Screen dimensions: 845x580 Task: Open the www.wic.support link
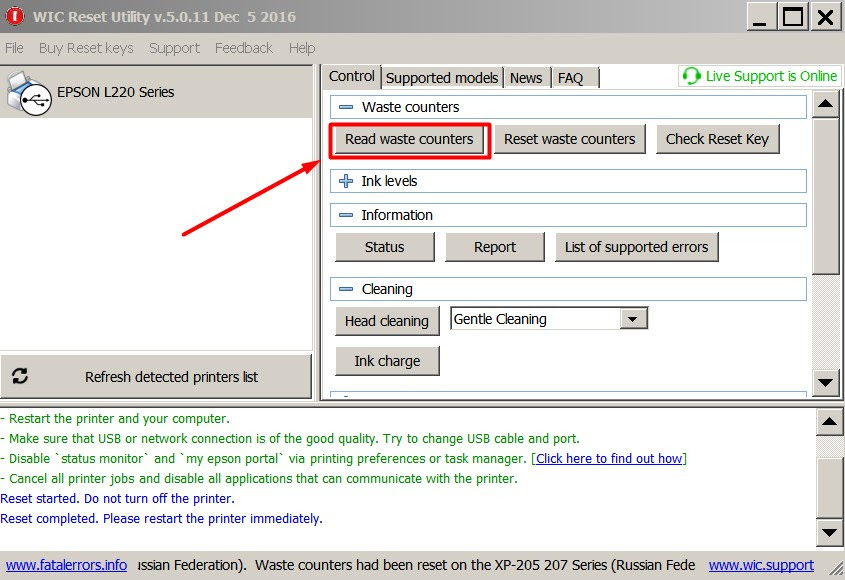coord(761,565)
